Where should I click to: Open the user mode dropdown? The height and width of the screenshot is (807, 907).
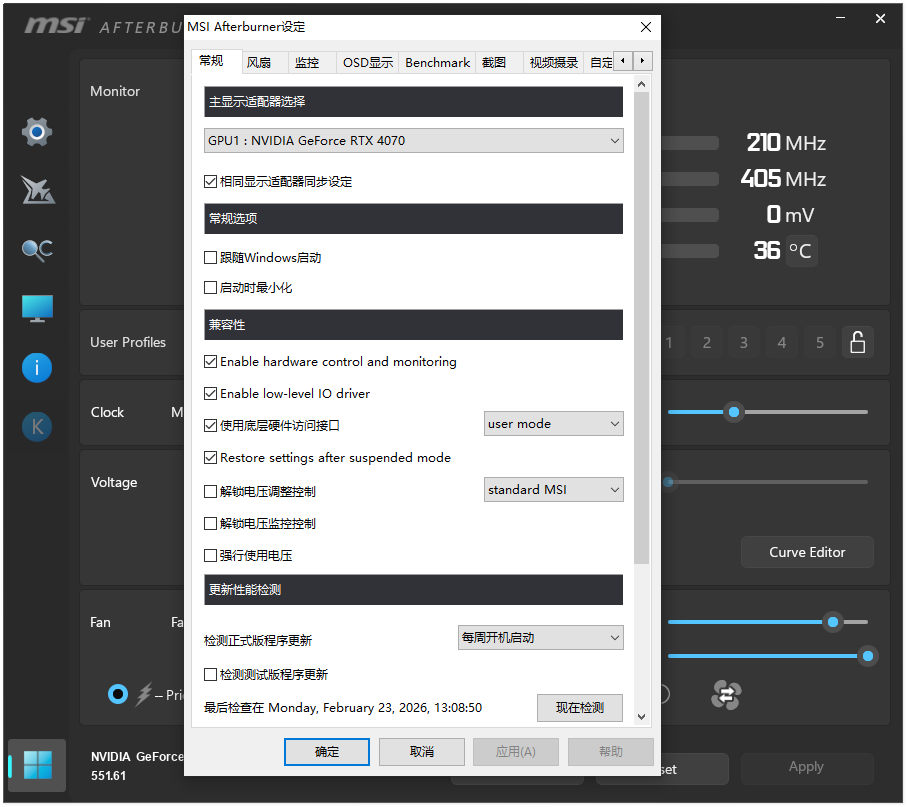coord(553,423)
